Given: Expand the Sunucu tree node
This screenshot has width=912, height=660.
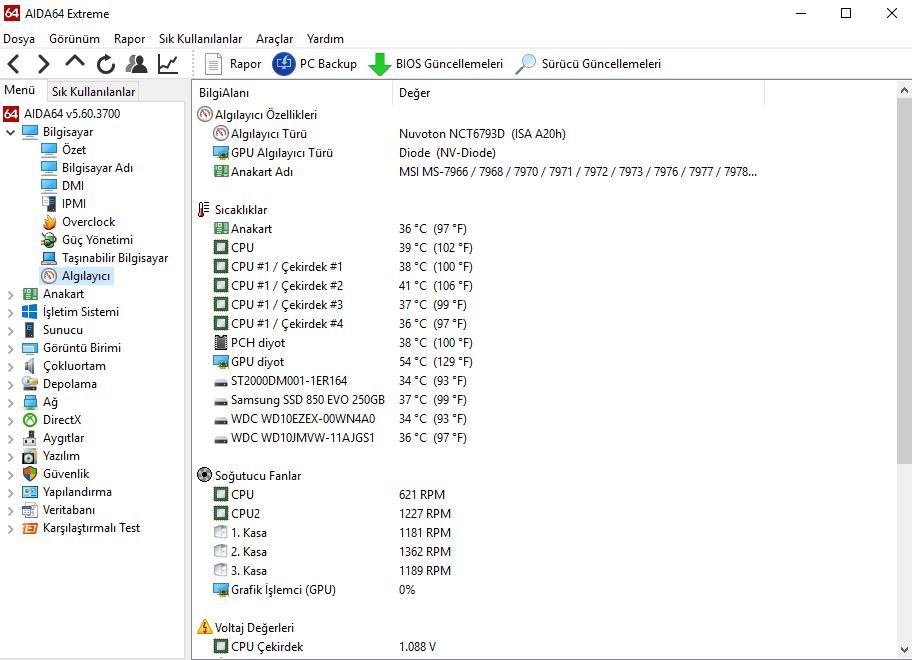Looking at the screenshot, I should click(10, 330).
